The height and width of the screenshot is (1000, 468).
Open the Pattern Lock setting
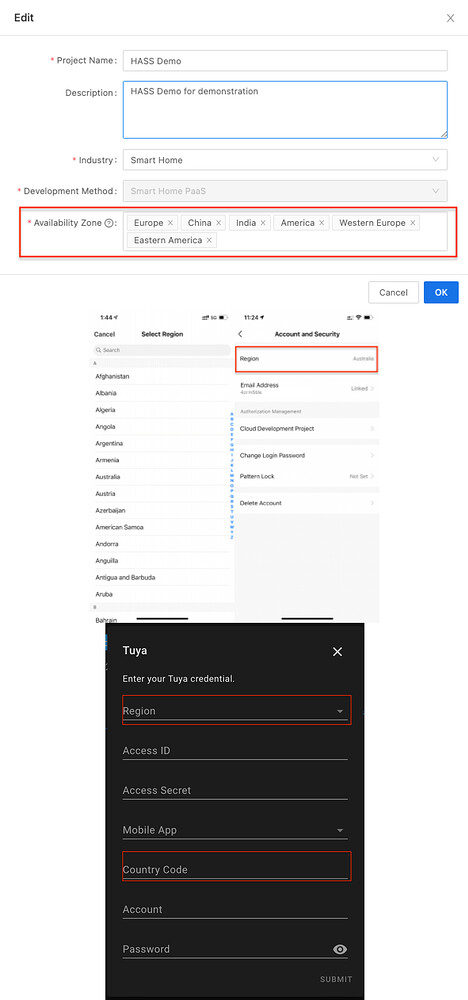(307, 476)
